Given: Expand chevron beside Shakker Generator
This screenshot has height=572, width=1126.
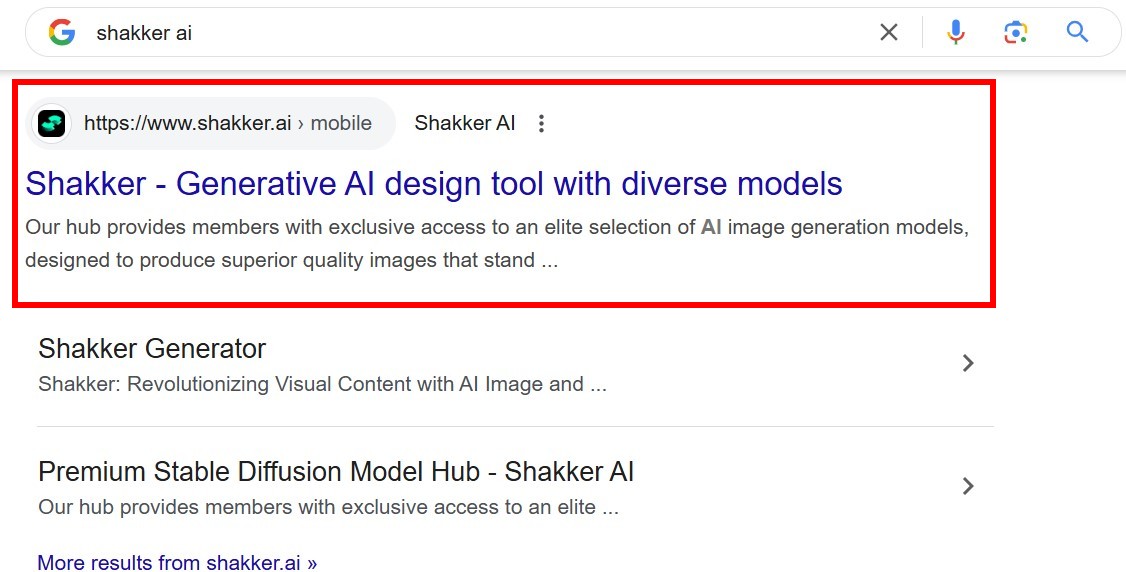Looking at the screenshot, I should click(x=968, y=363).
